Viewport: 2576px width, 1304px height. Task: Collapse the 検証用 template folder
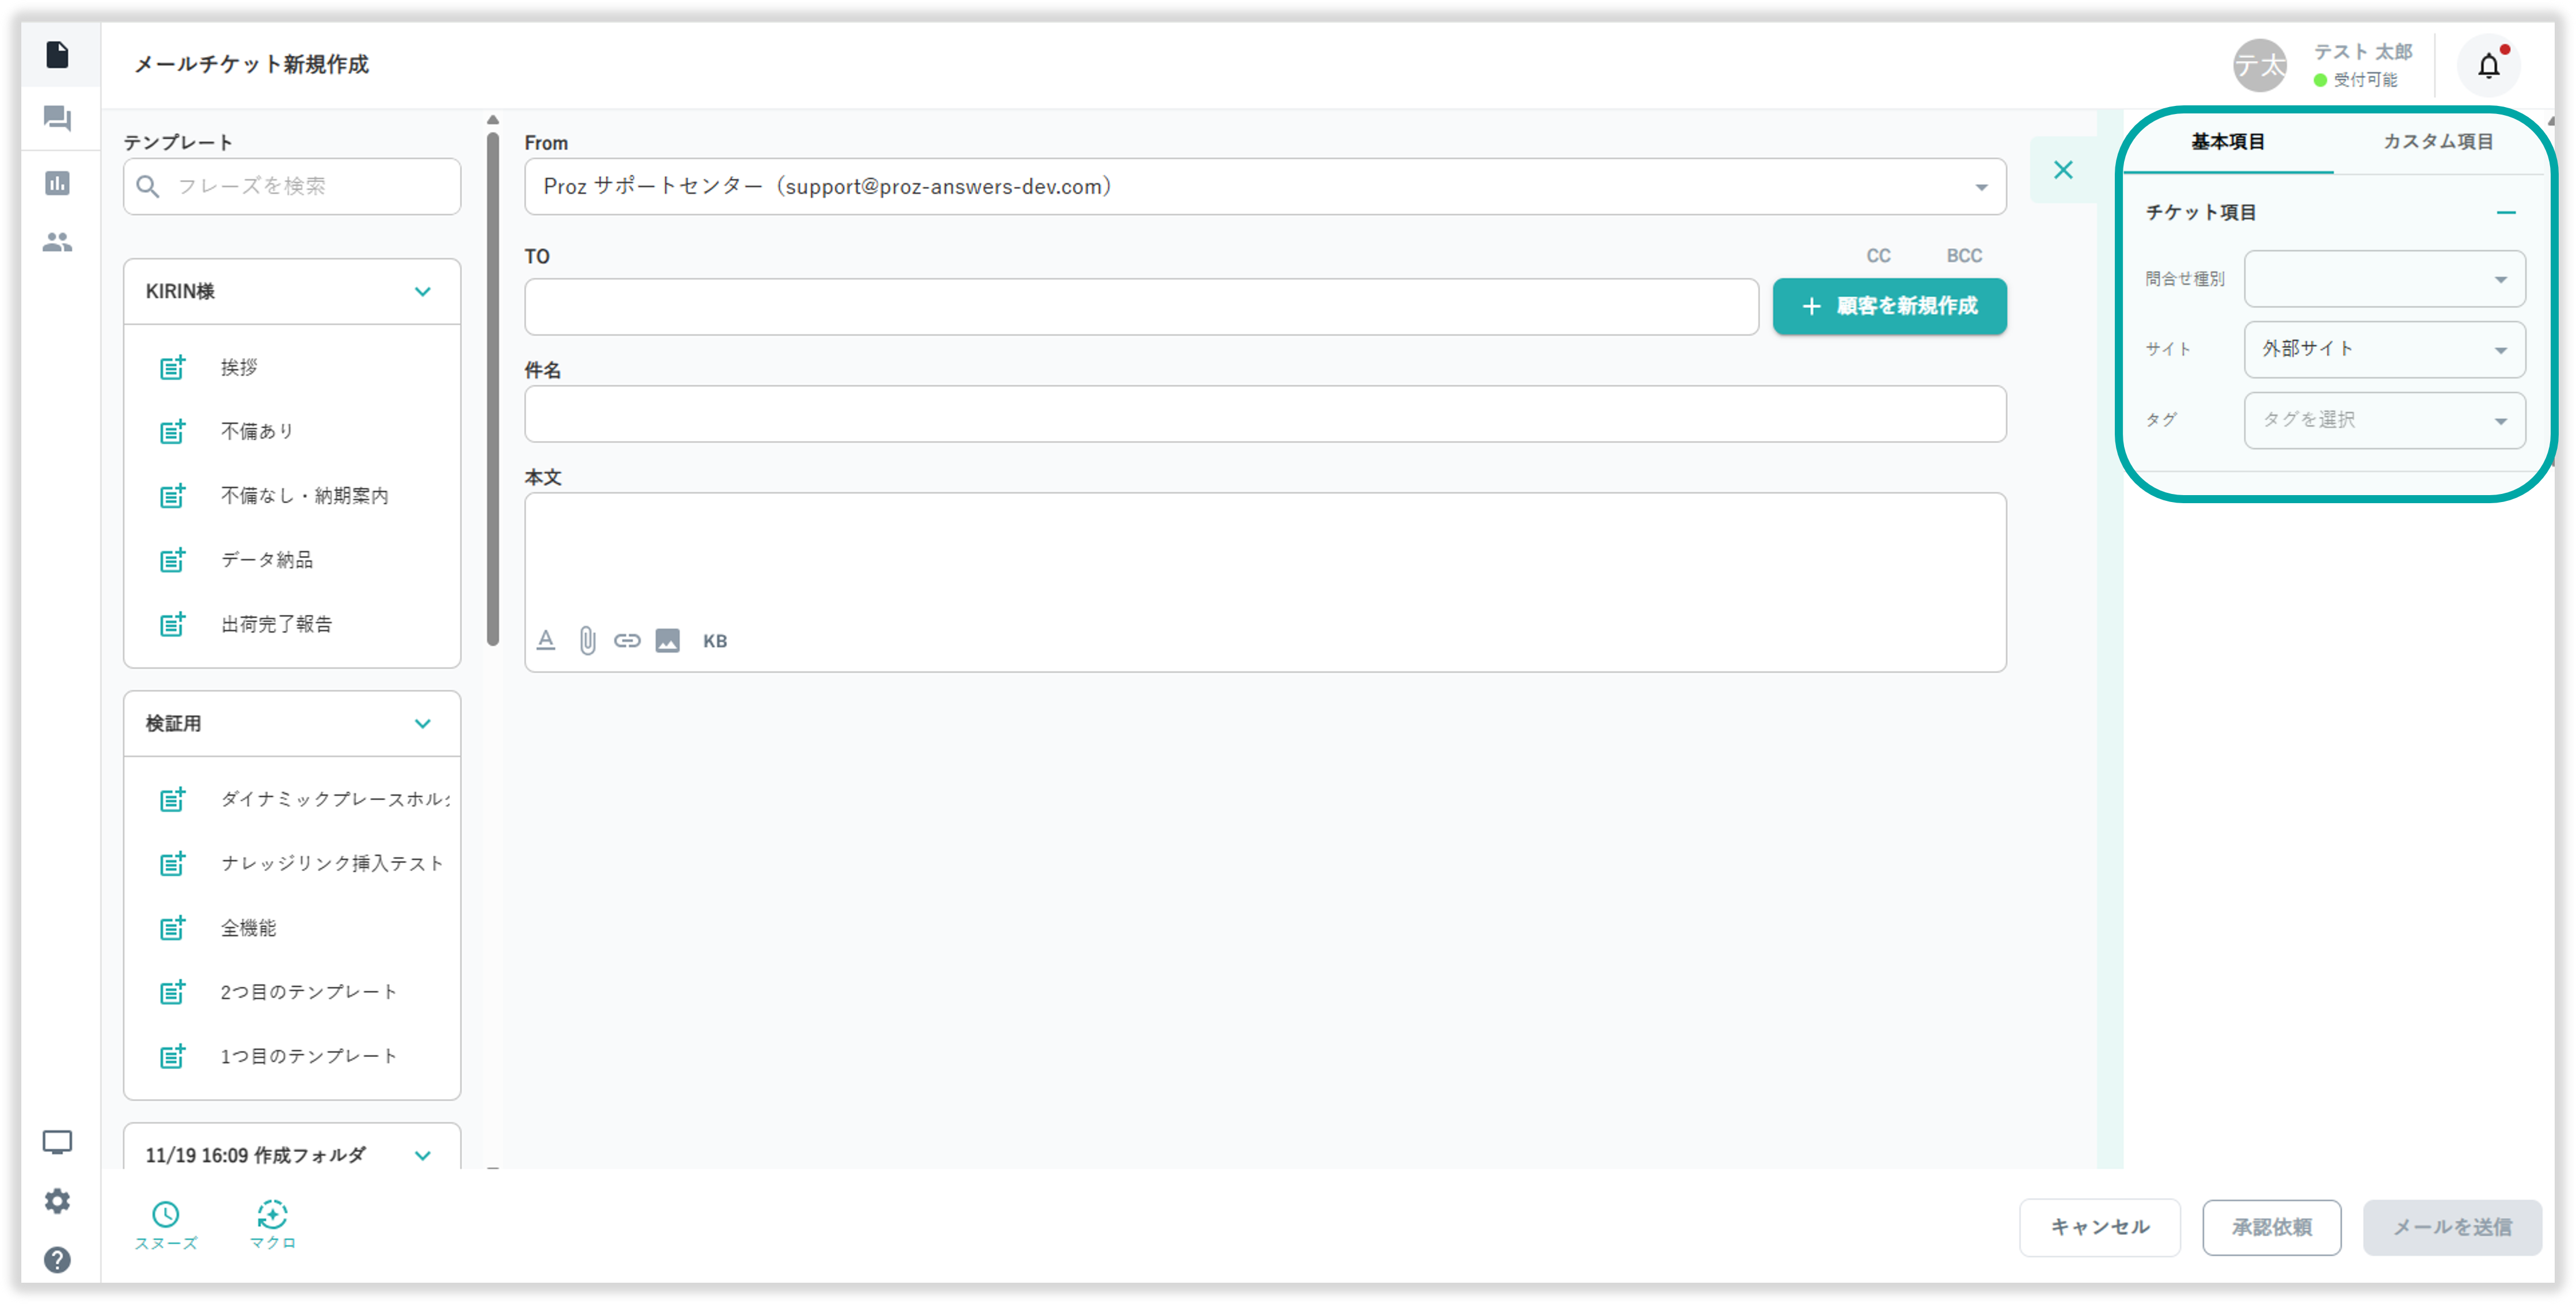[x=423, y=724]
